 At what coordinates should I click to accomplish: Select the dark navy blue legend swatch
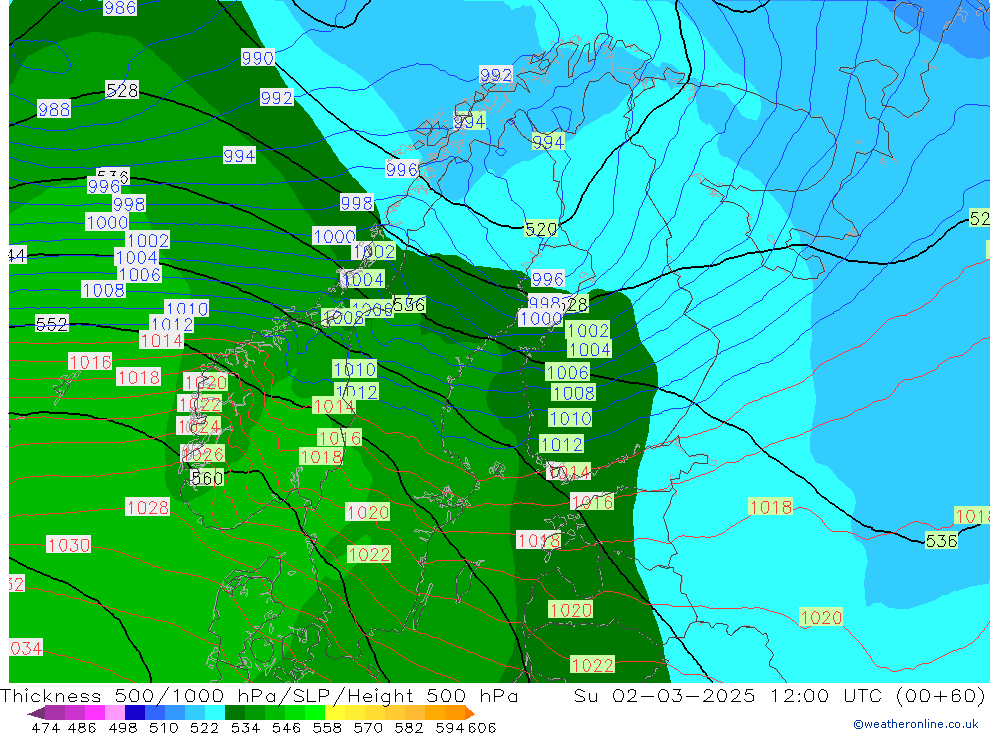(x=135, y=713)
